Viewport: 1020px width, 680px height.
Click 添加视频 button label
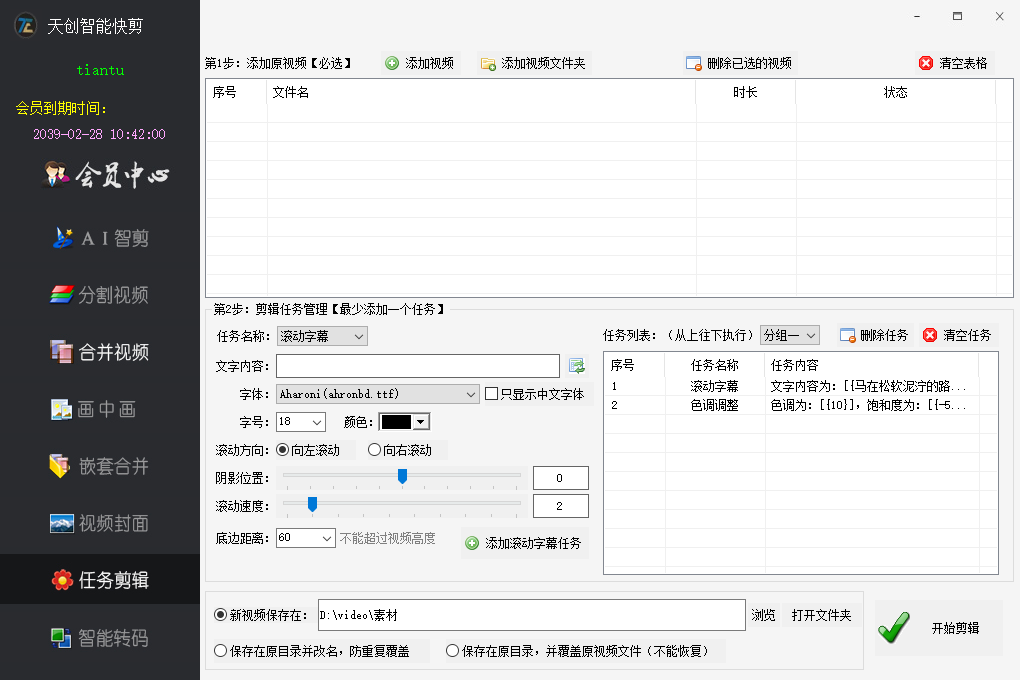[x=429, y=63]
